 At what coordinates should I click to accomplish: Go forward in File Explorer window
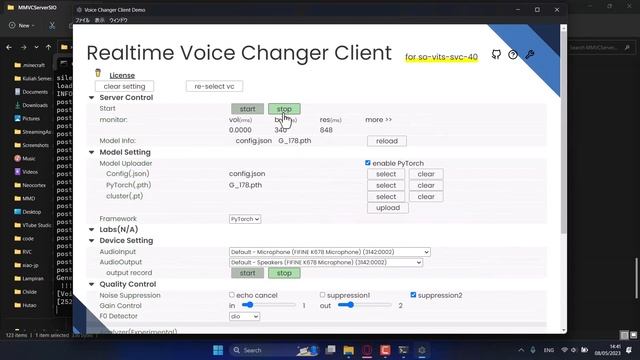click(23, 47)
